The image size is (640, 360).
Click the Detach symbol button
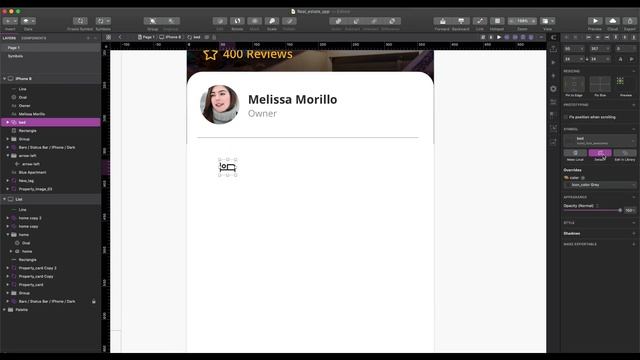600,153
